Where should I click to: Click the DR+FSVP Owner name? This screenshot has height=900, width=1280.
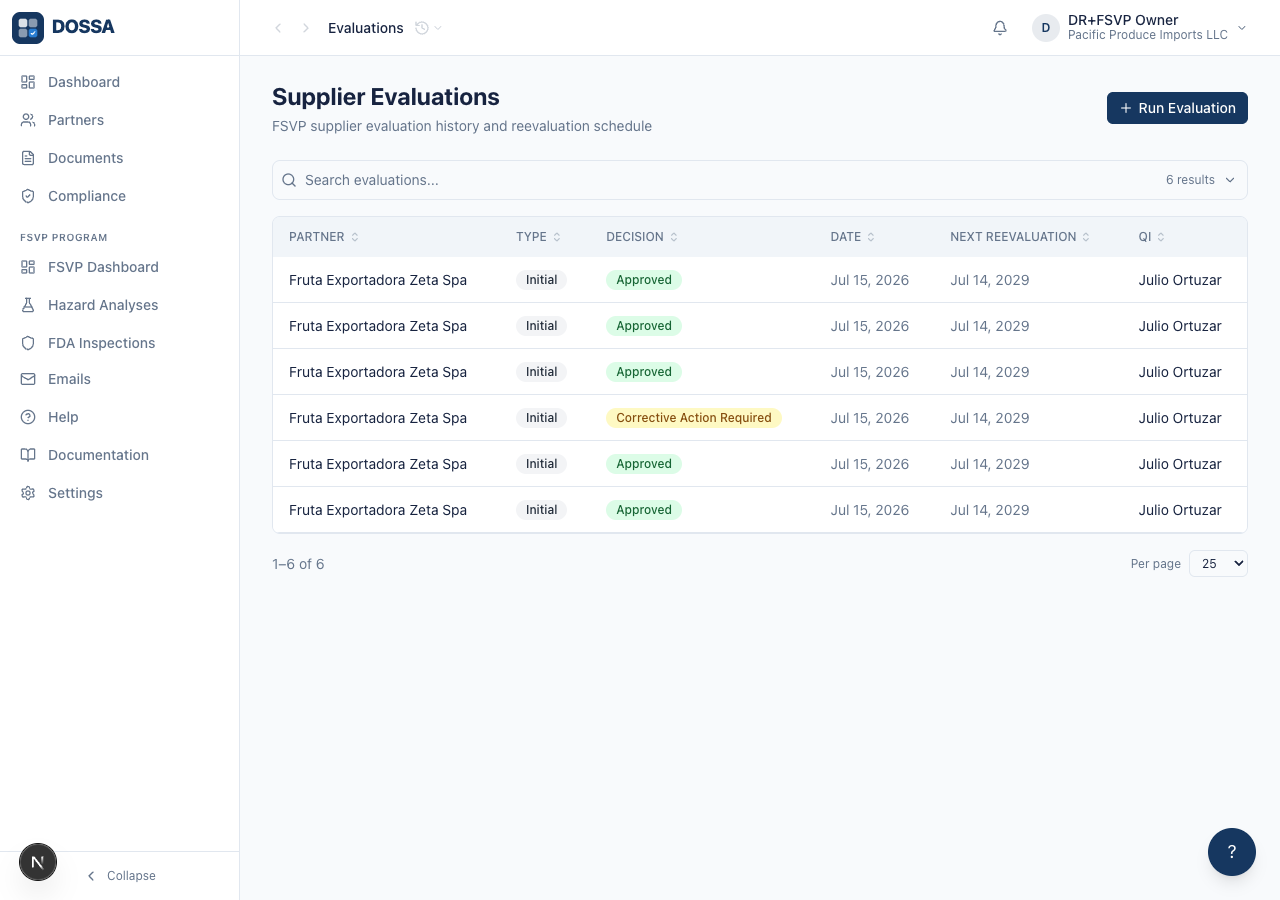pos(1123,20)
